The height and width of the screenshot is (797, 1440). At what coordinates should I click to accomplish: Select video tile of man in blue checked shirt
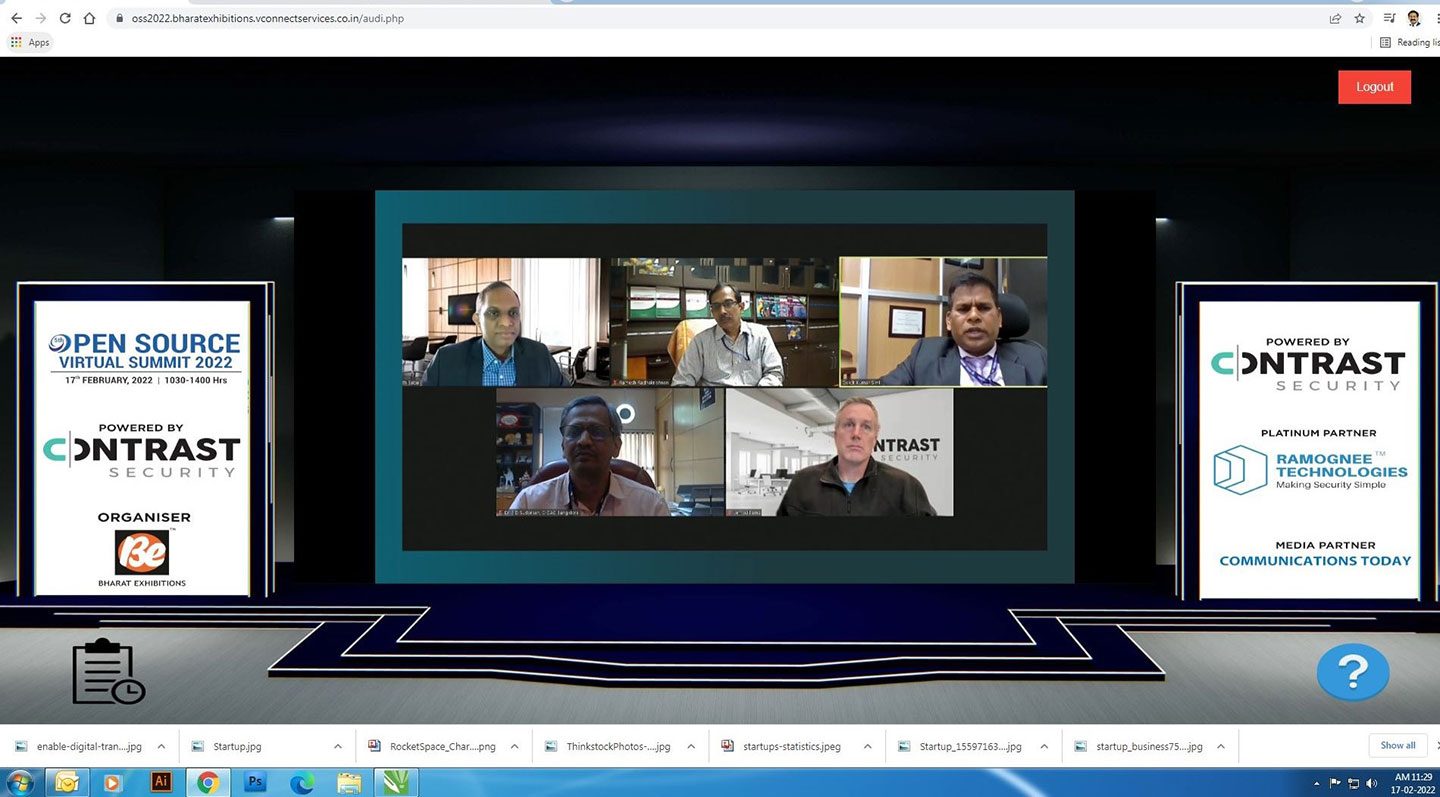coord(501,322)
